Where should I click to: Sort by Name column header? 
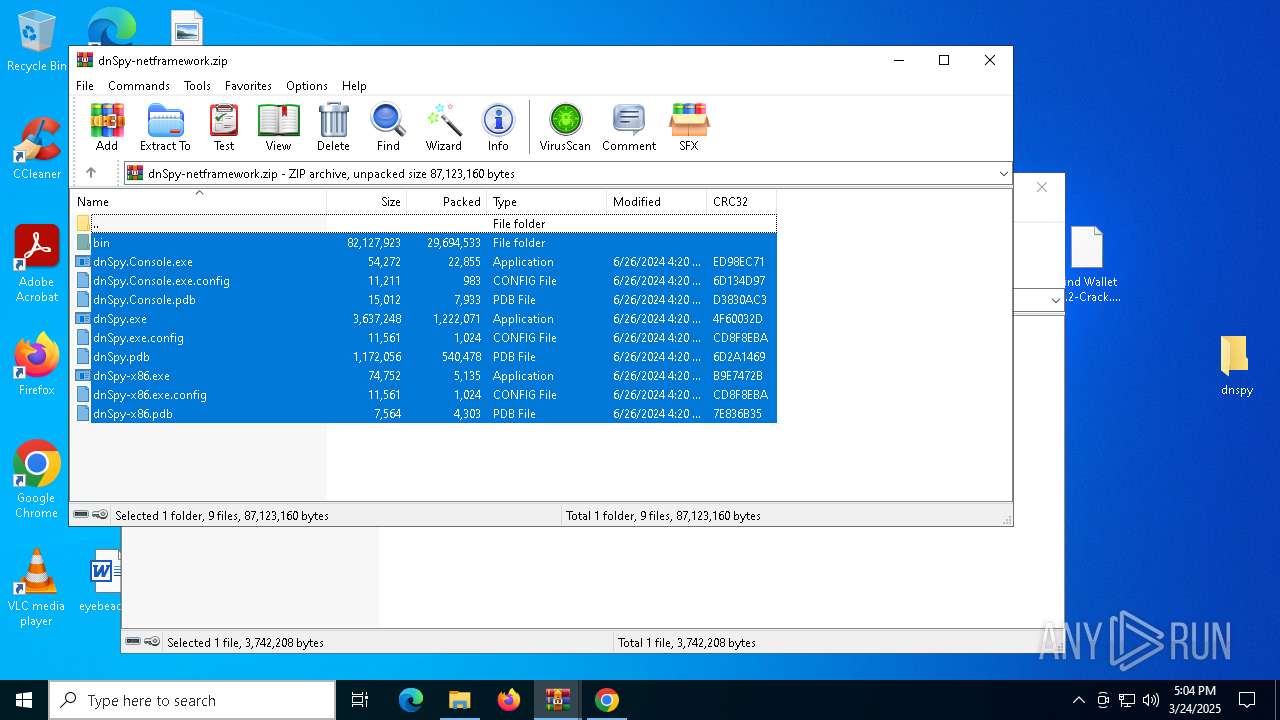[199, 202]
